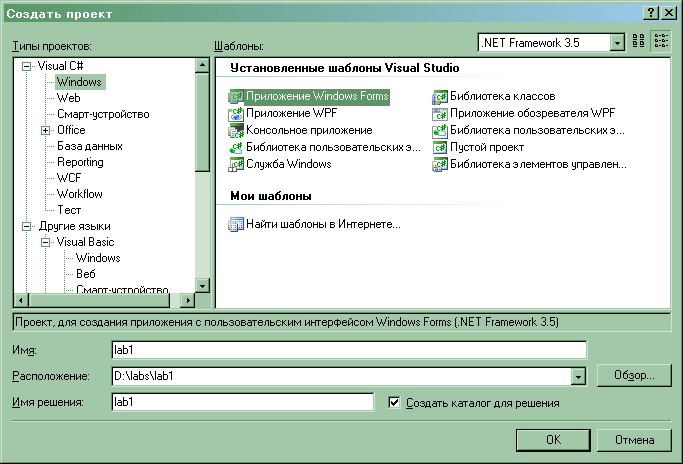This screenshot has width=683, height=464.
Task: Select Смарт-устройство under Visual C#
Action: [x=103, y=114]
